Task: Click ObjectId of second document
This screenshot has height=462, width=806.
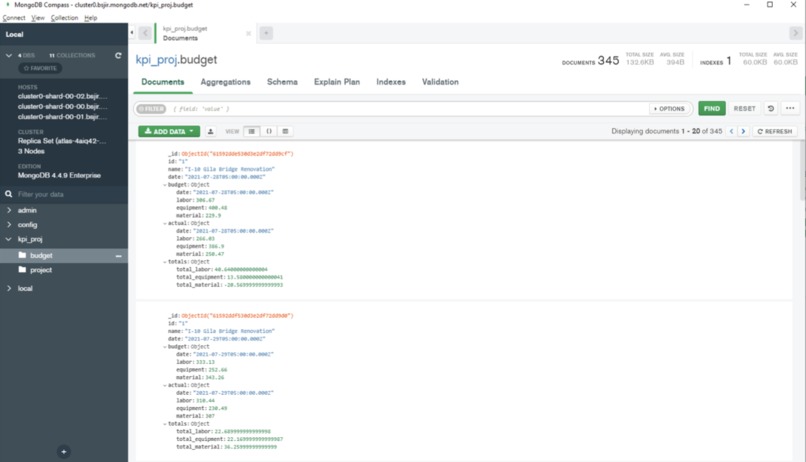Action: 237,316
